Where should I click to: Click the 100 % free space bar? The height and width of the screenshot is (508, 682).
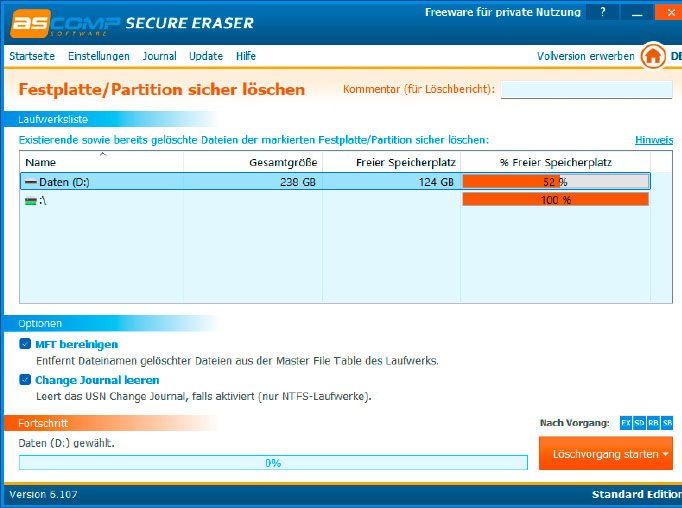[x=555, y=200]
